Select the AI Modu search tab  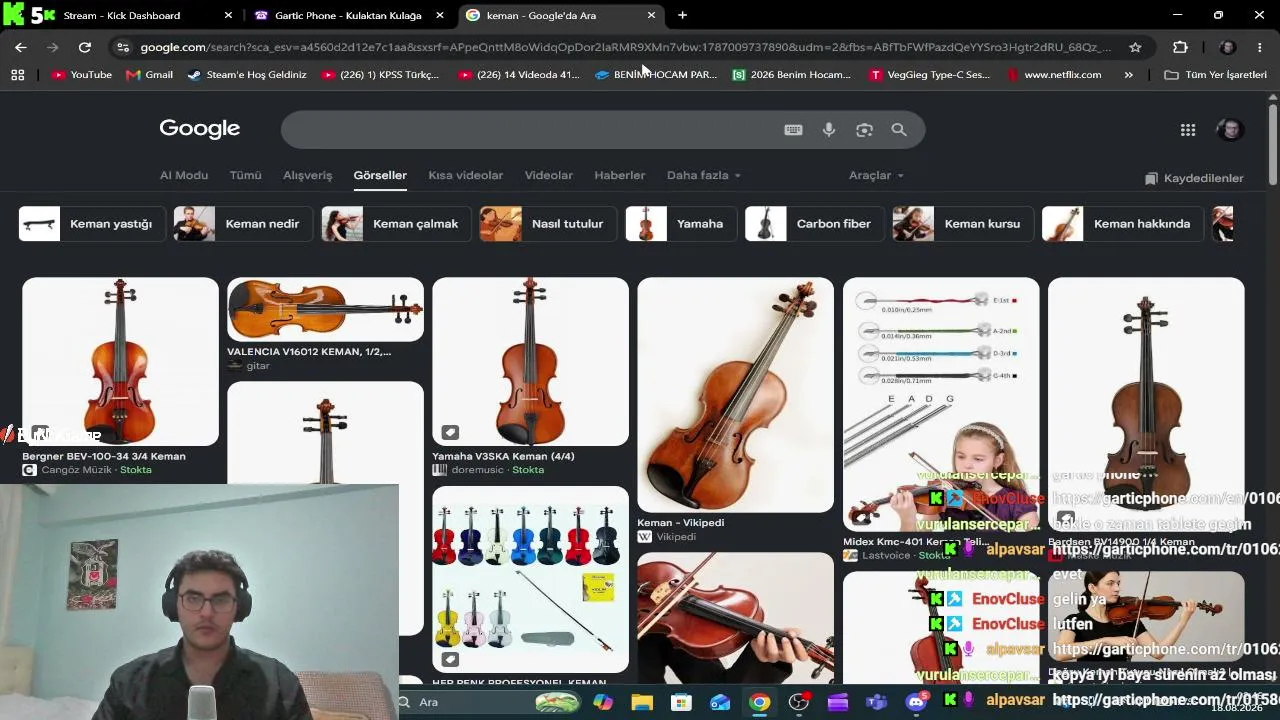(x=184, y=175)
